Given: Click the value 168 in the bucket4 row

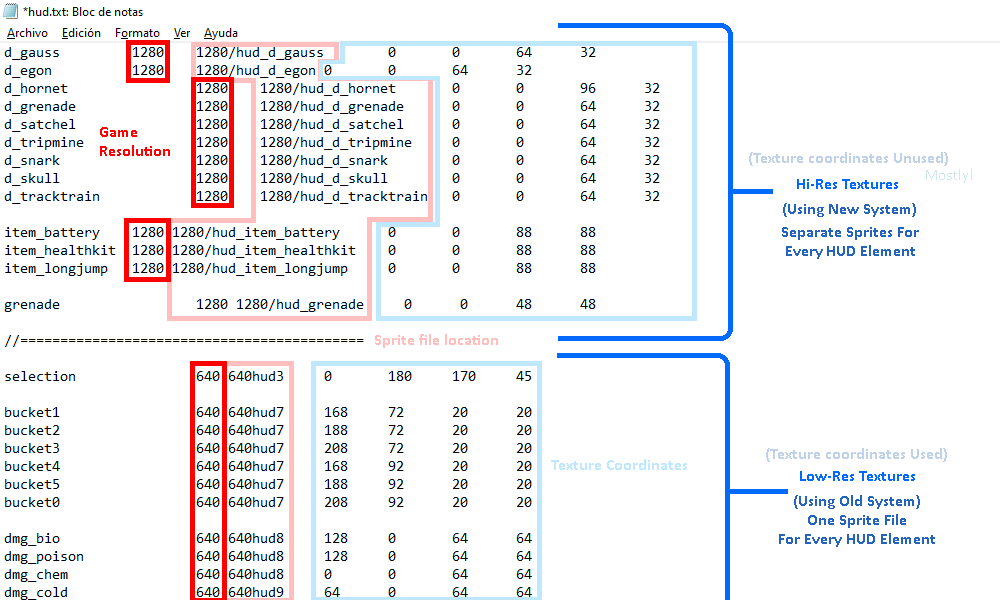Looking at the screenshot, I should [335, 467].
